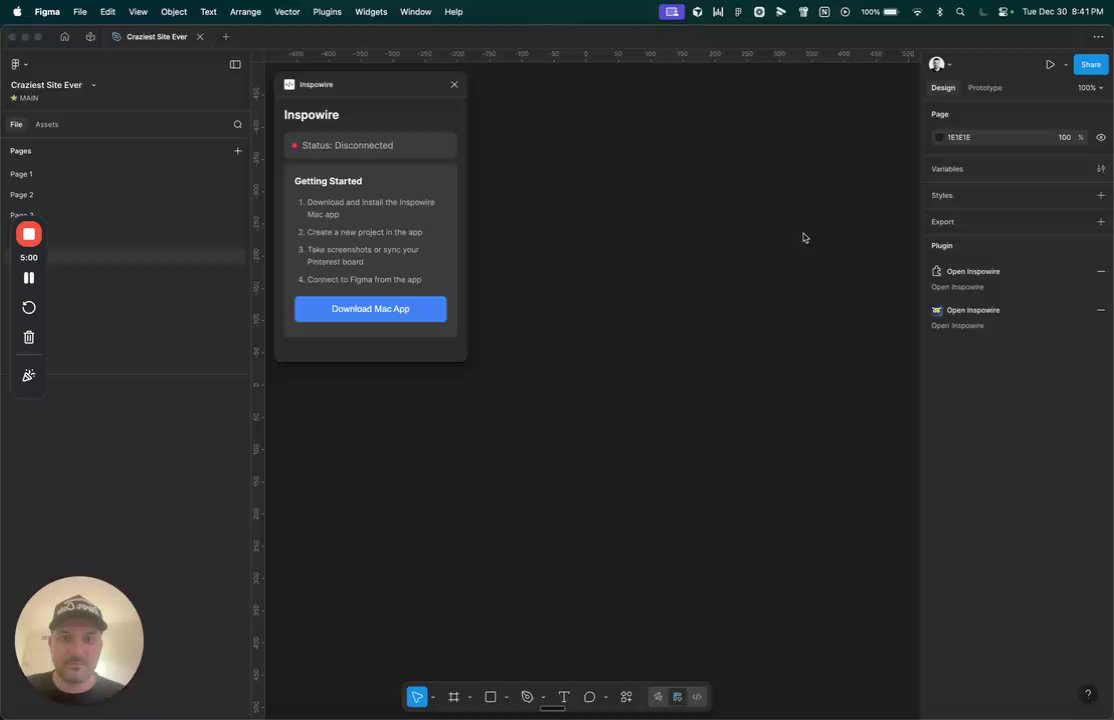Close the Craziest Site Ever tab
The width and height of the screenshot is (1114, 720).
[200, 37]
